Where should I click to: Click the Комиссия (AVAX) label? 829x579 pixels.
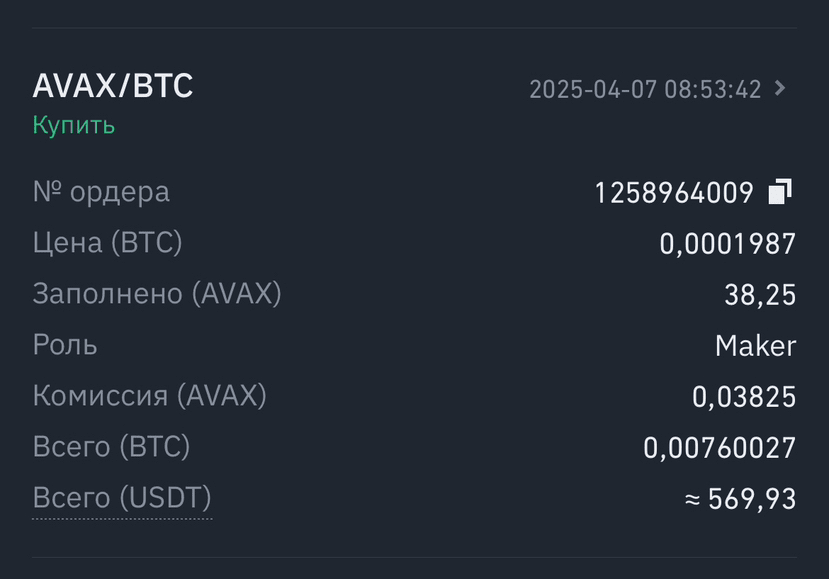[150, 396]
